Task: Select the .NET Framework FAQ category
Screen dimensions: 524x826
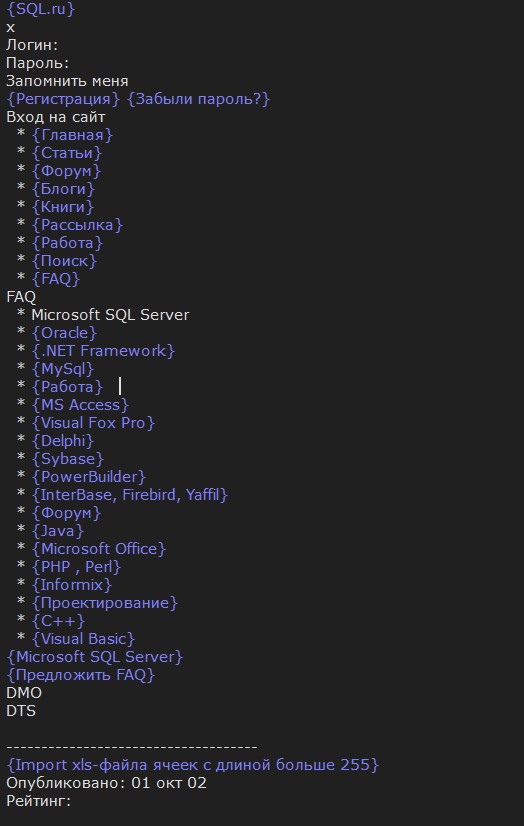Action: pos(103,351)
